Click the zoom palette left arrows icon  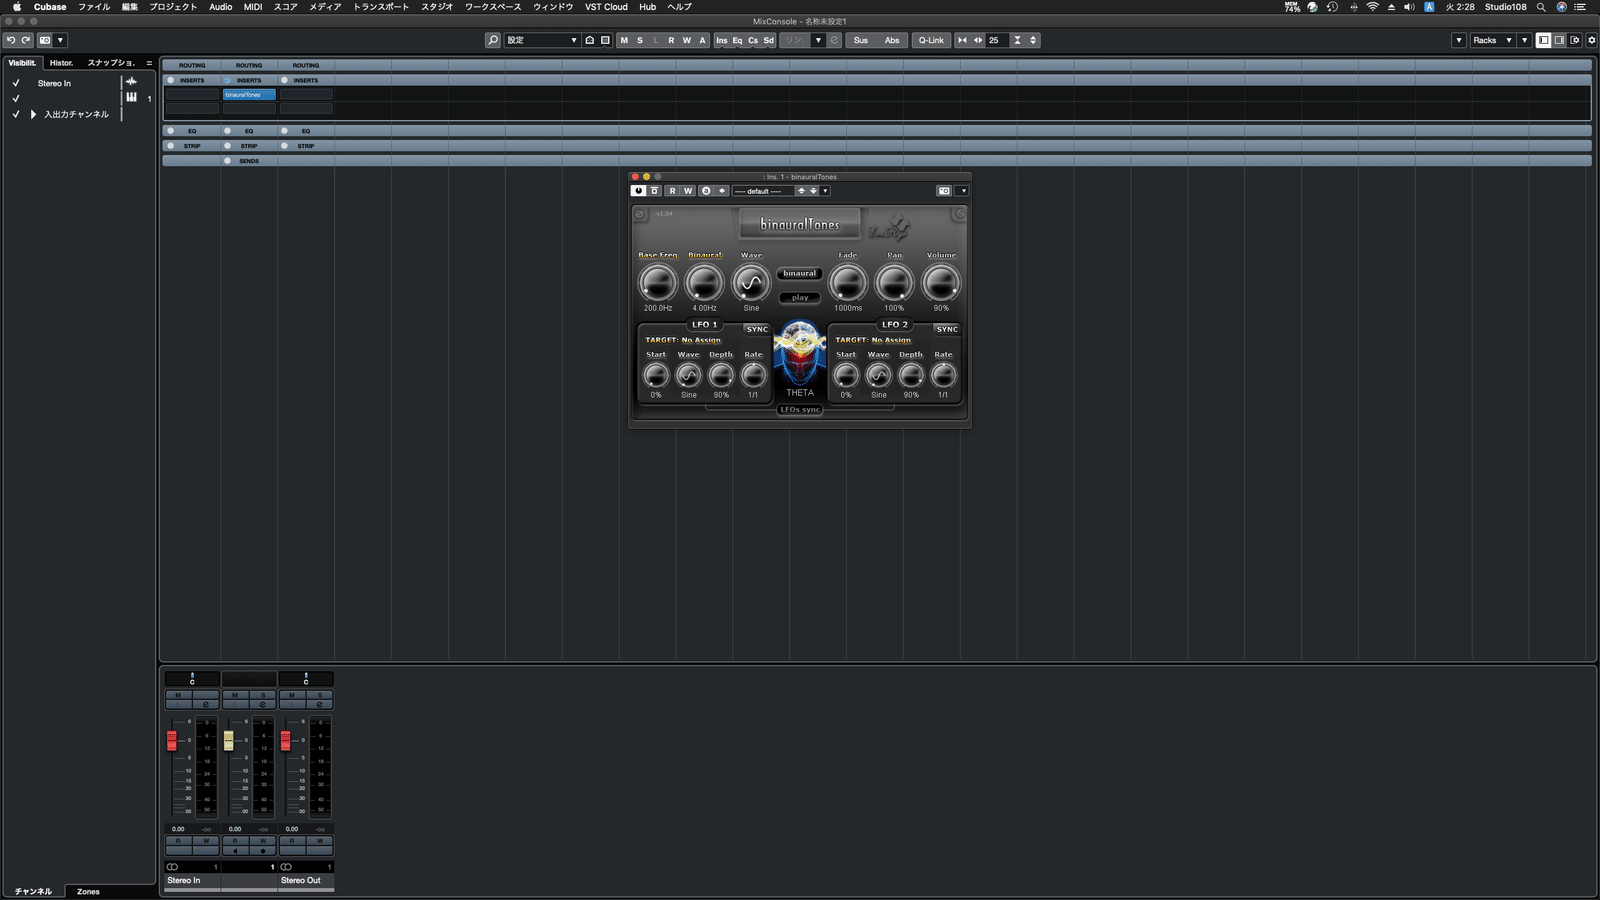(x=962, y=40)
